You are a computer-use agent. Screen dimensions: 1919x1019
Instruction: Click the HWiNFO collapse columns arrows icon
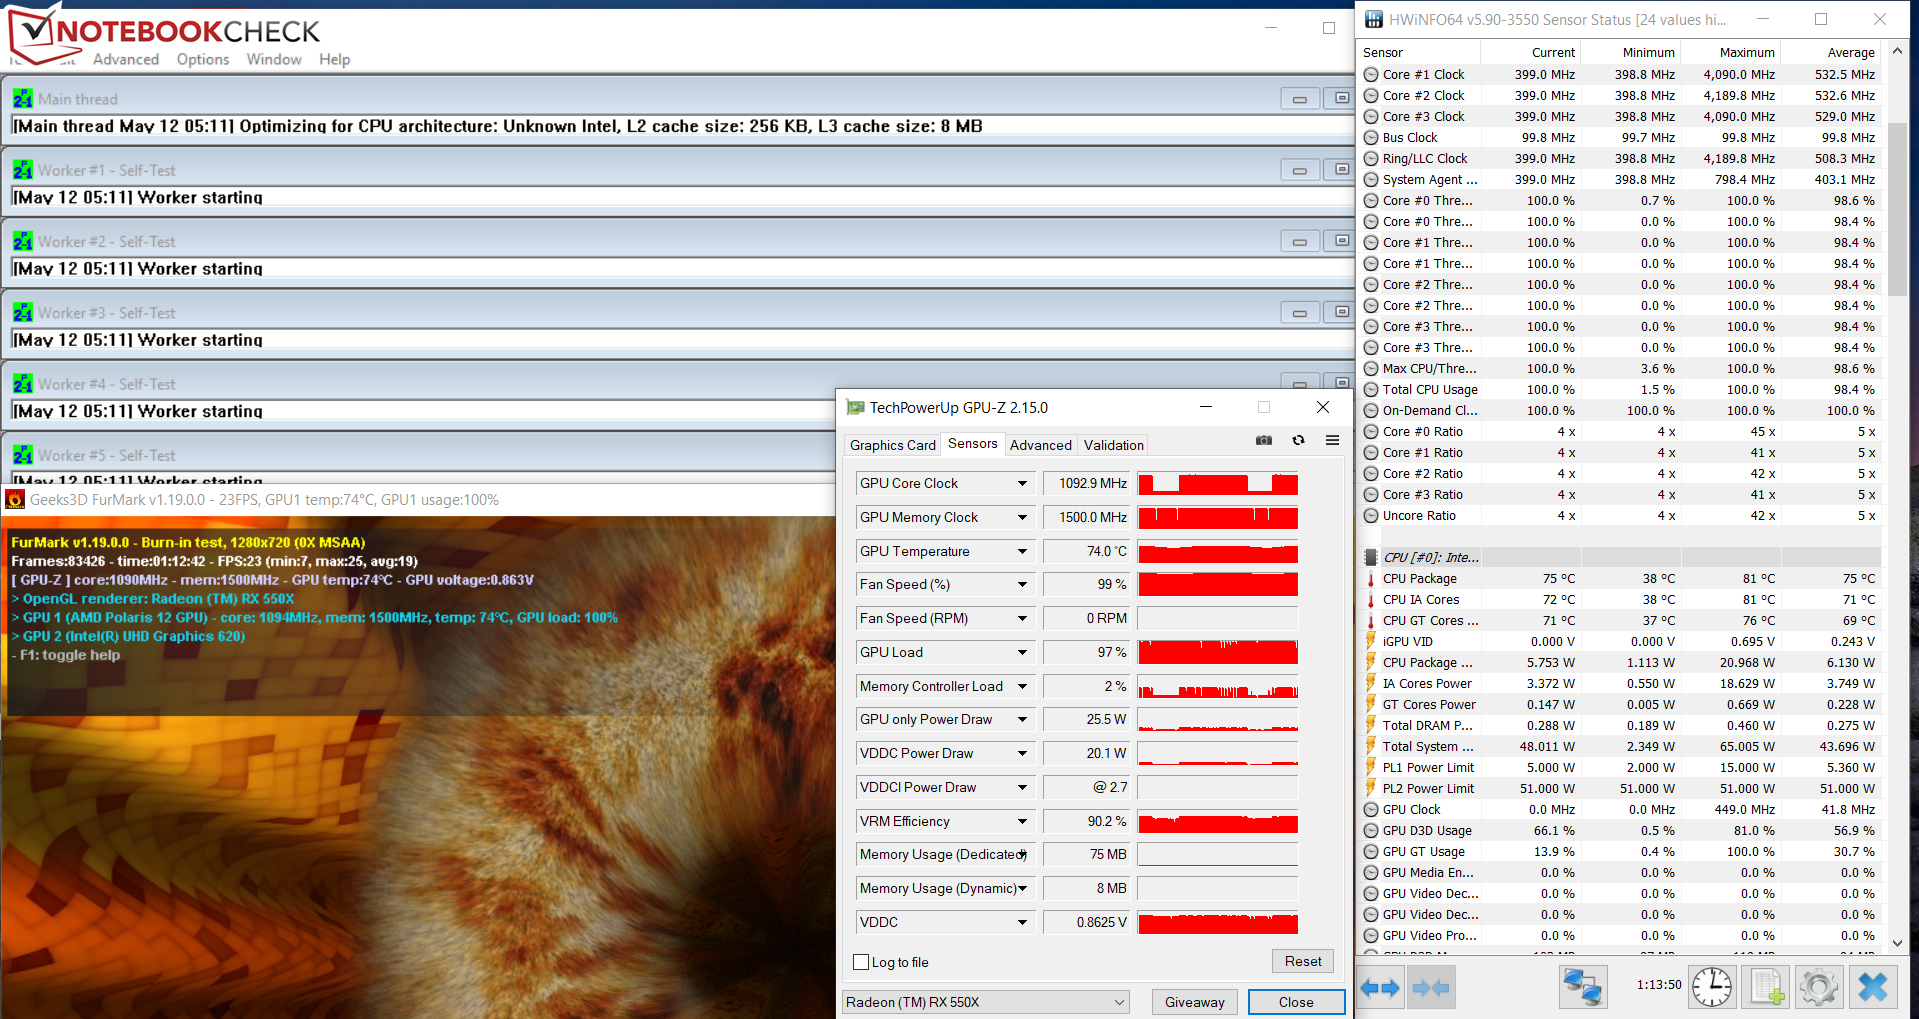[x=1430, y=988]
